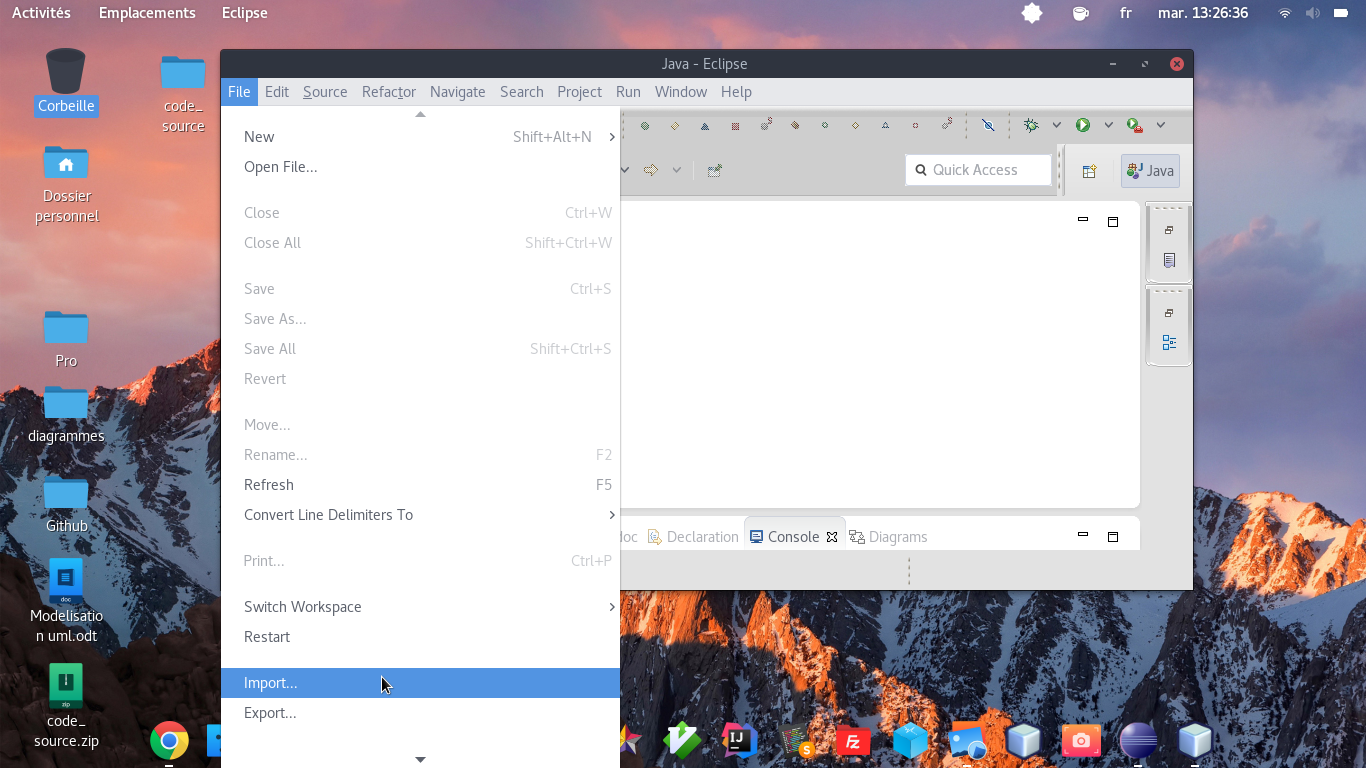
Task: Open the Forward history dropdown arrow
Action: point(677,170)
